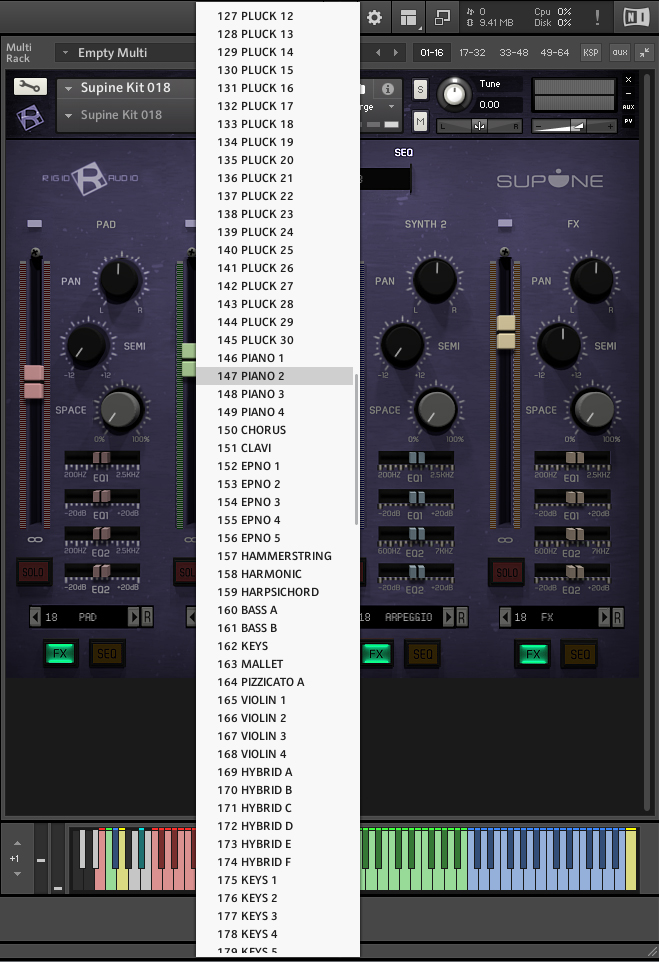Toggle the aux button in Multi Rack header
Viewport: 659px width, 962px height.
(620, 53)
